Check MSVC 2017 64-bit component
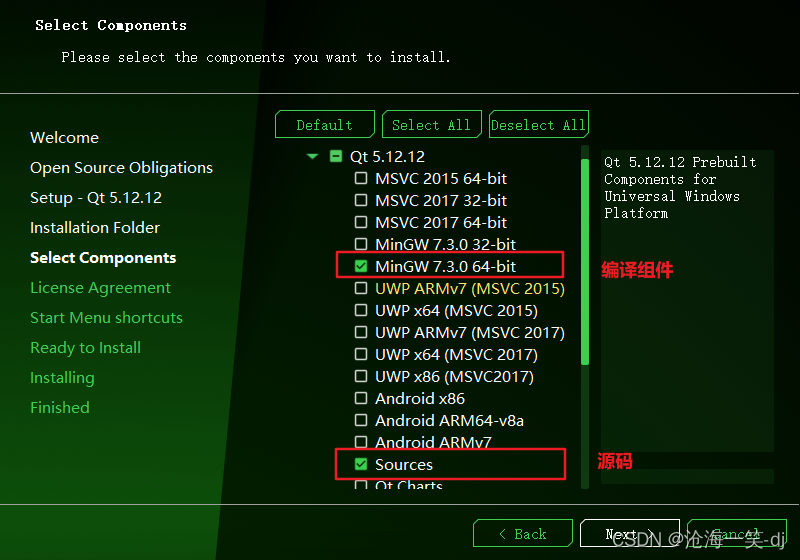This screenshot has width=800, height=560. tap(361, 222)
